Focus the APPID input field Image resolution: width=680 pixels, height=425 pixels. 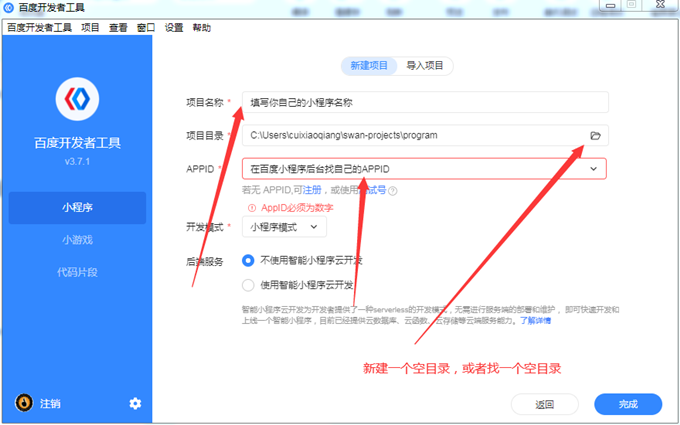[424, 169]
